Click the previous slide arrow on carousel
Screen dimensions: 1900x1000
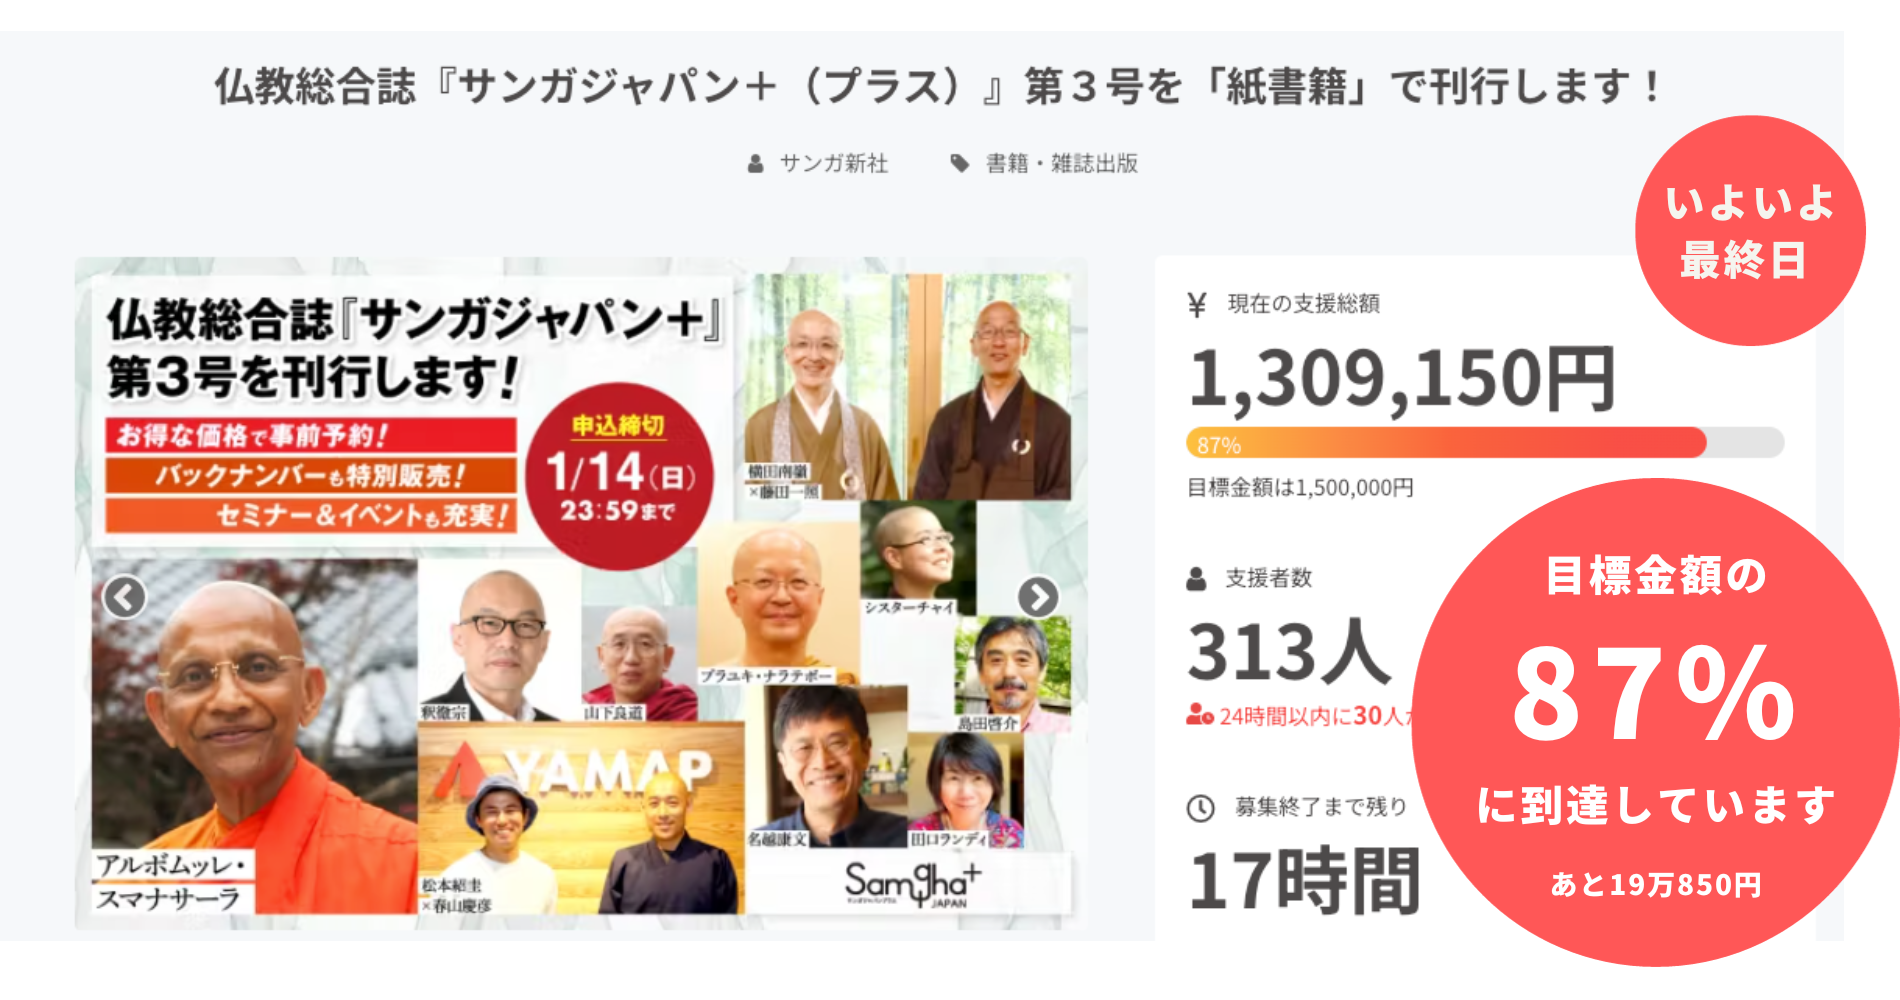click(x=125, y=598)
